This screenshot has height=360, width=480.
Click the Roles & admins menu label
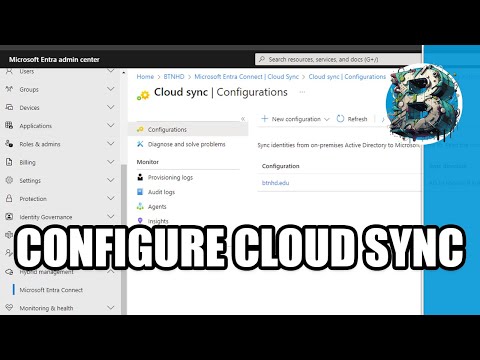pos(40,144)
